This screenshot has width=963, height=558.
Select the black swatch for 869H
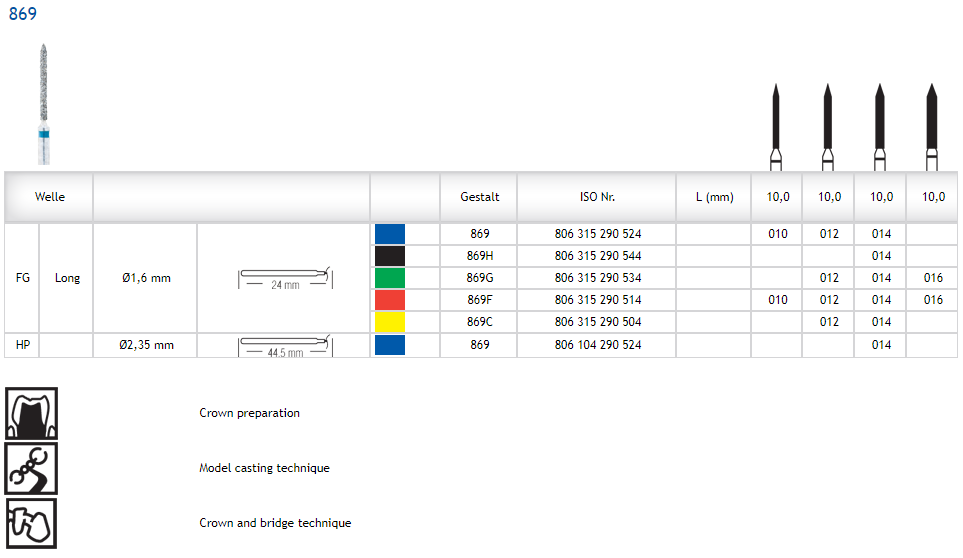point(390,256)
